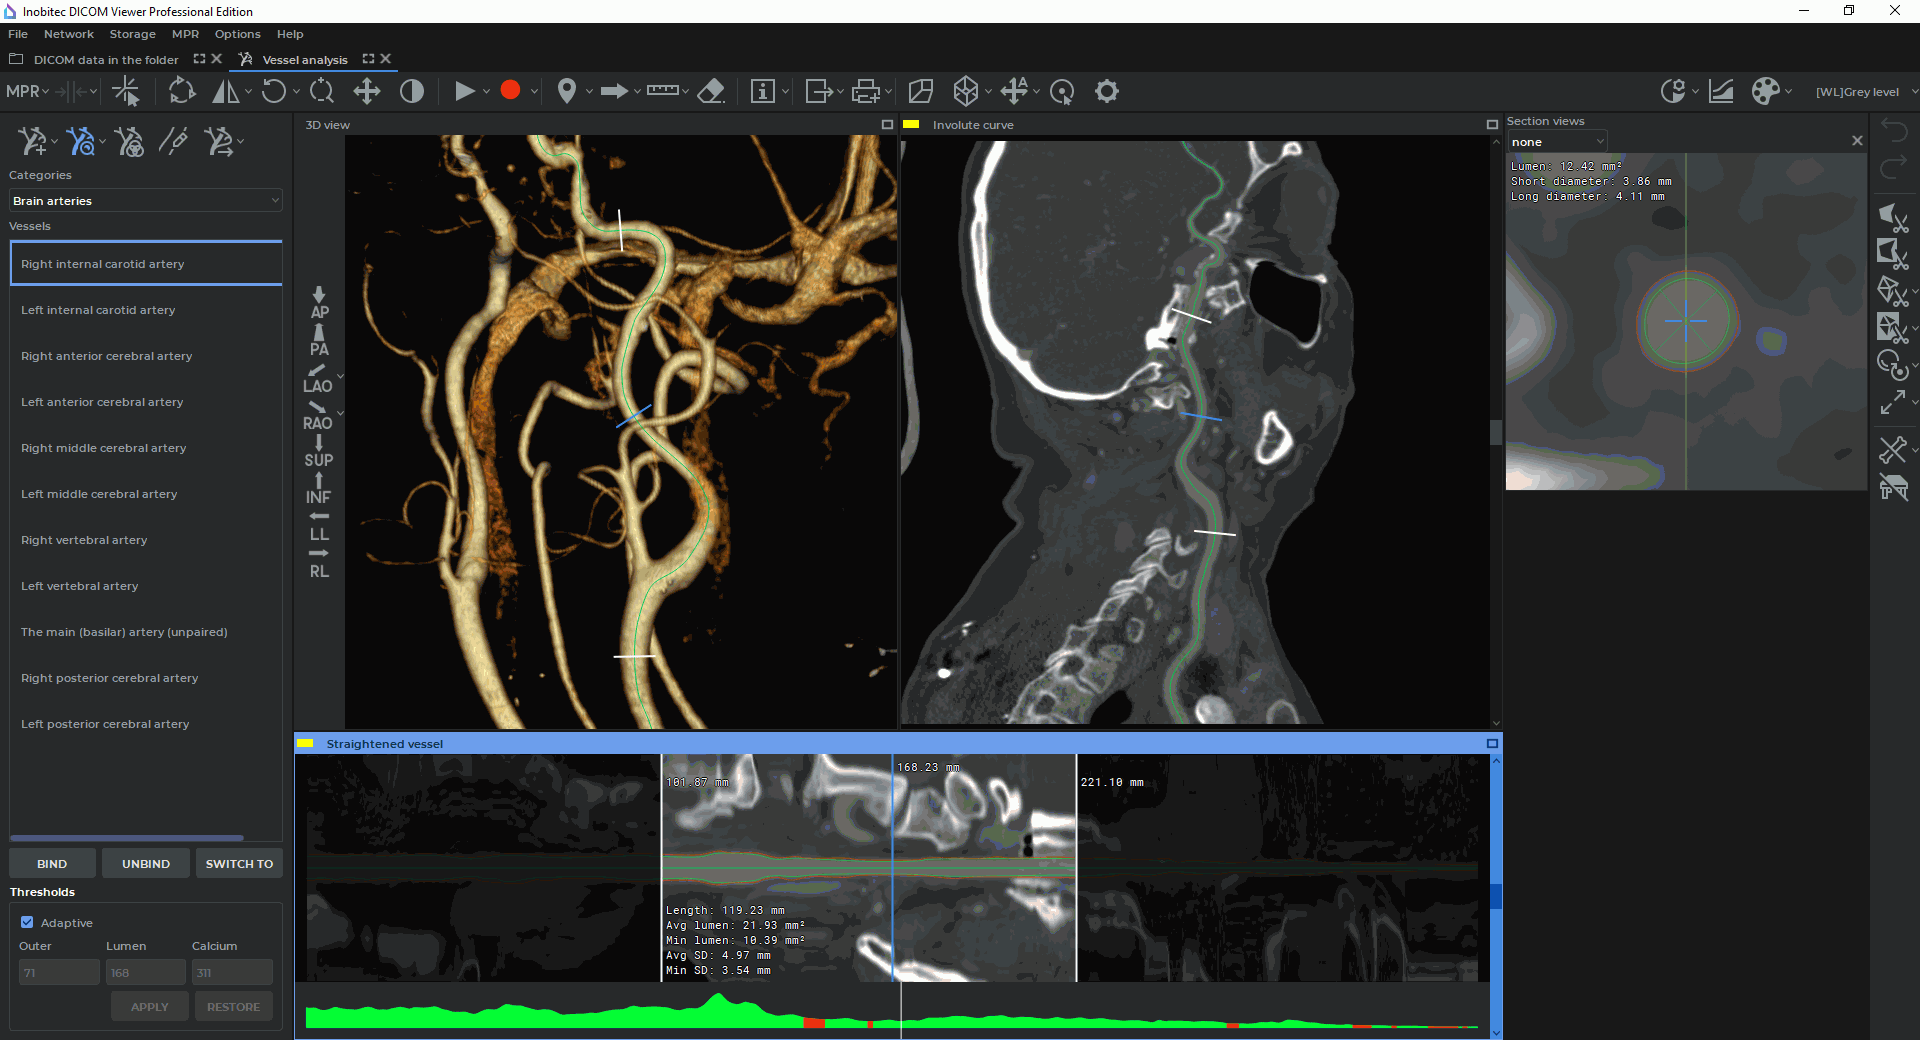Click the add vessel tool icon

[x=31, y=141]
